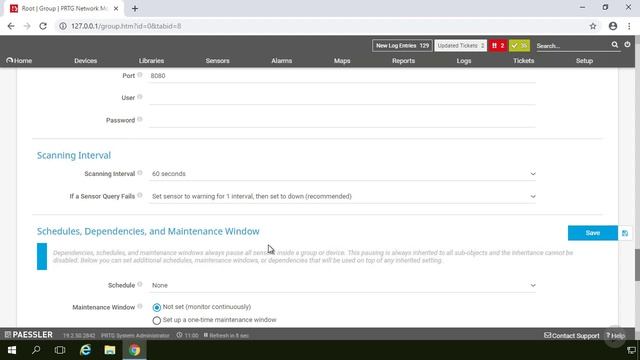Switch to Chrome on the taskbar
The height and width of the screenshot is (360, 640).
(x=135, y=350)
